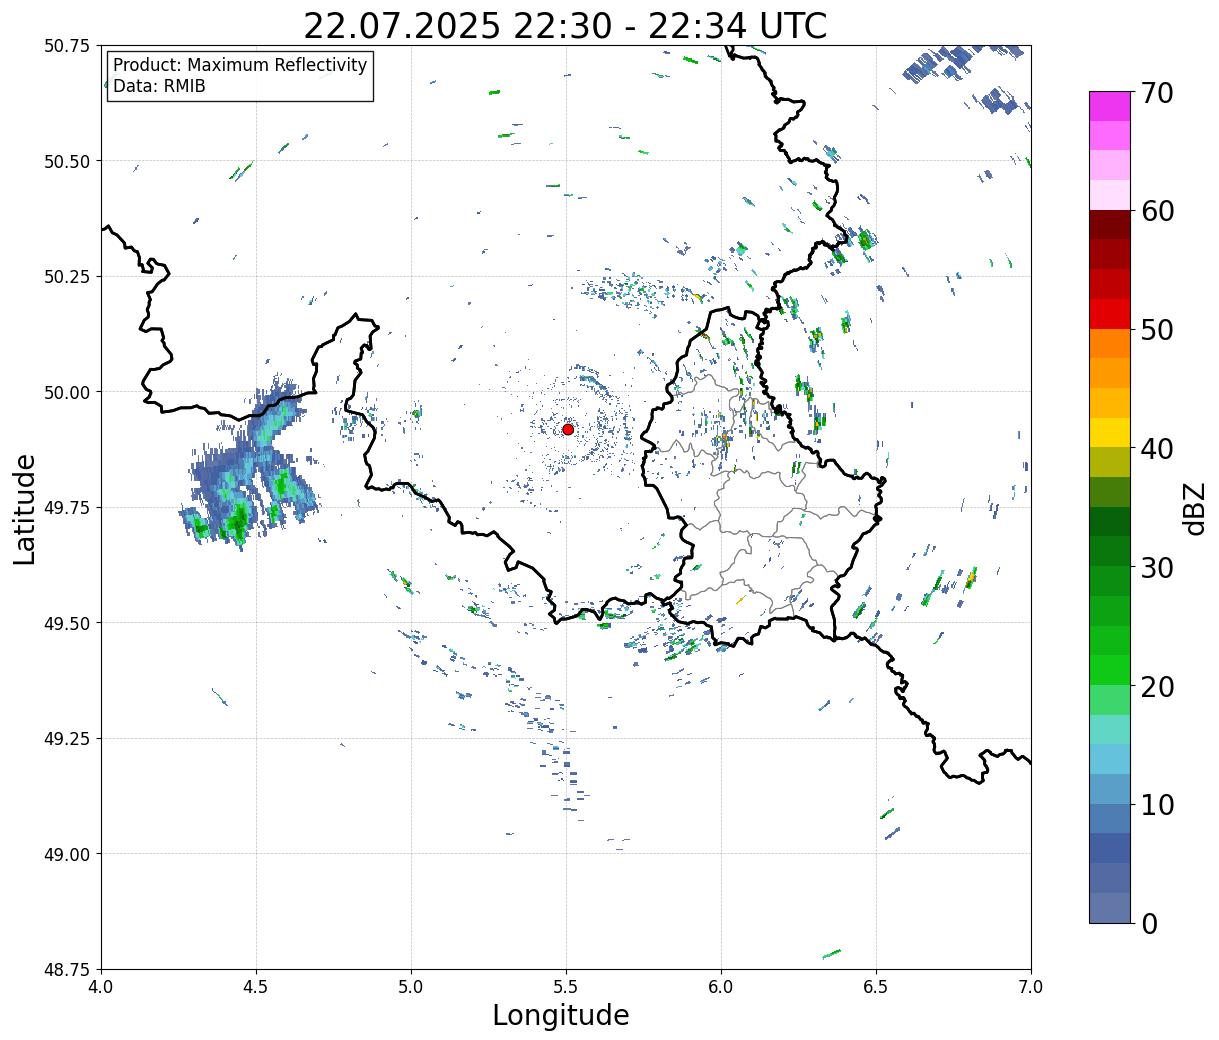Click the colorbar tick label '0'
This screenshot has height=1040, width=1219.
click(x=1148, y=923)
